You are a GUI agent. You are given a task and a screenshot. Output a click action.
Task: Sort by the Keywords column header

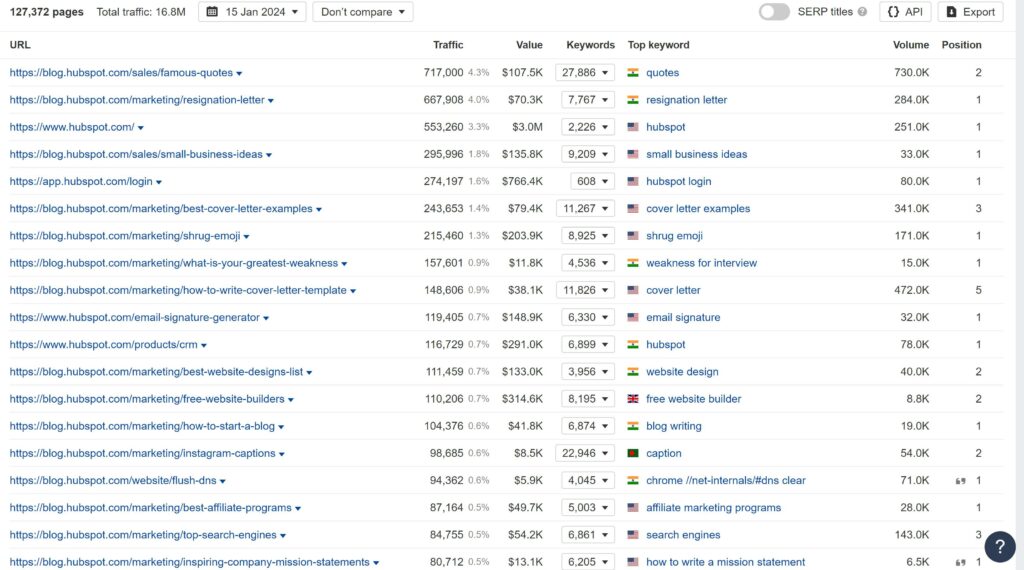pyautogui.click(x=590, y=45)
